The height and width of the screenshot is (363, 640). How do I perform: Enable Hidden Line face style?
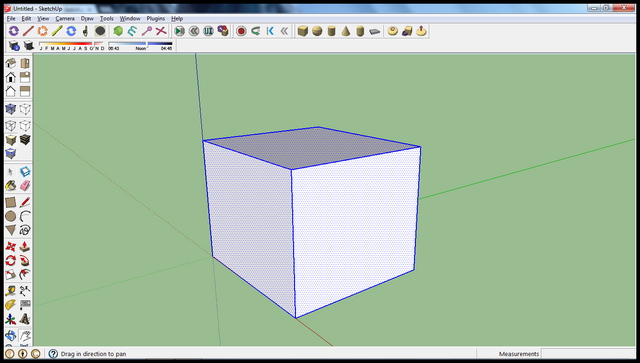click(25, 125)
